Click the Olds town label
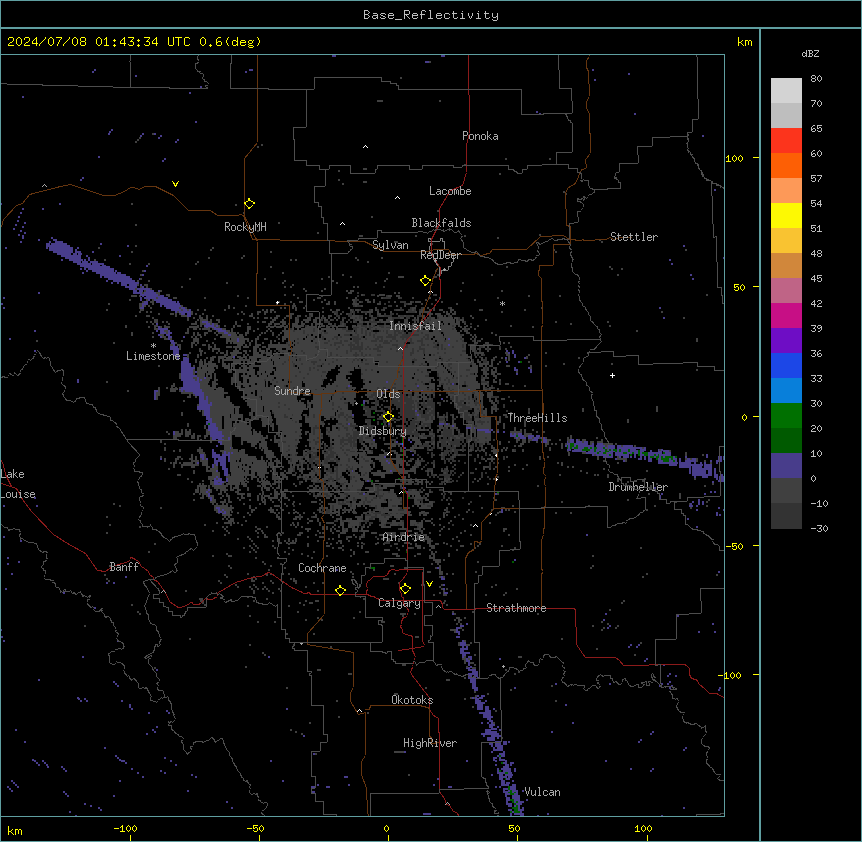Screen dimensions: 862x842 pos(388,394)
